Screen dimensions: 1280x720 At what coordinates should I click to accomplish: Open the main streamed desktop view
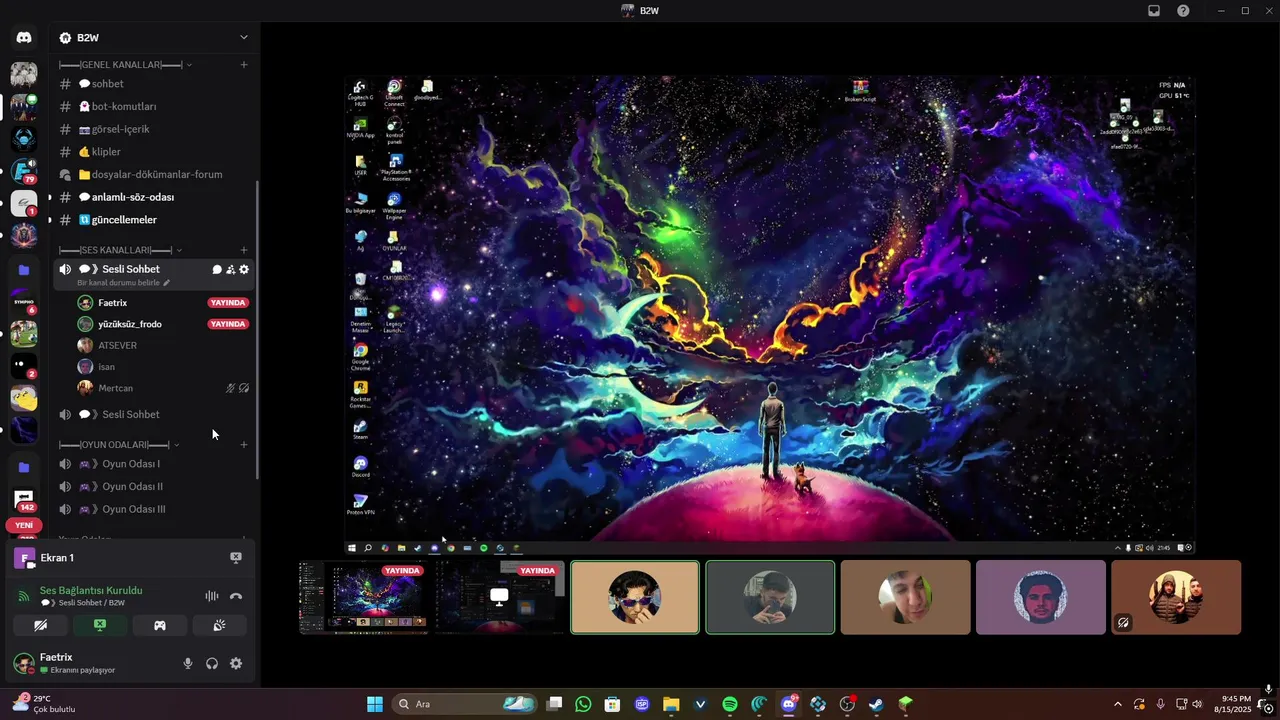[x=770, y=315]
